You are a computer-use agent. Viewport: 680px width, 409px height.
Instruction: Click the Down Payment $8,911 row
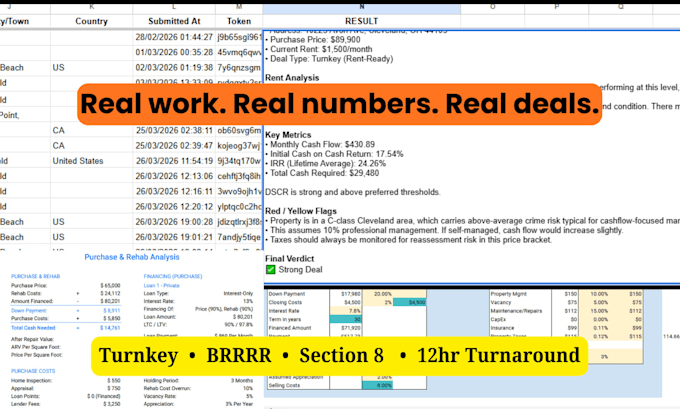coord(65,311)
